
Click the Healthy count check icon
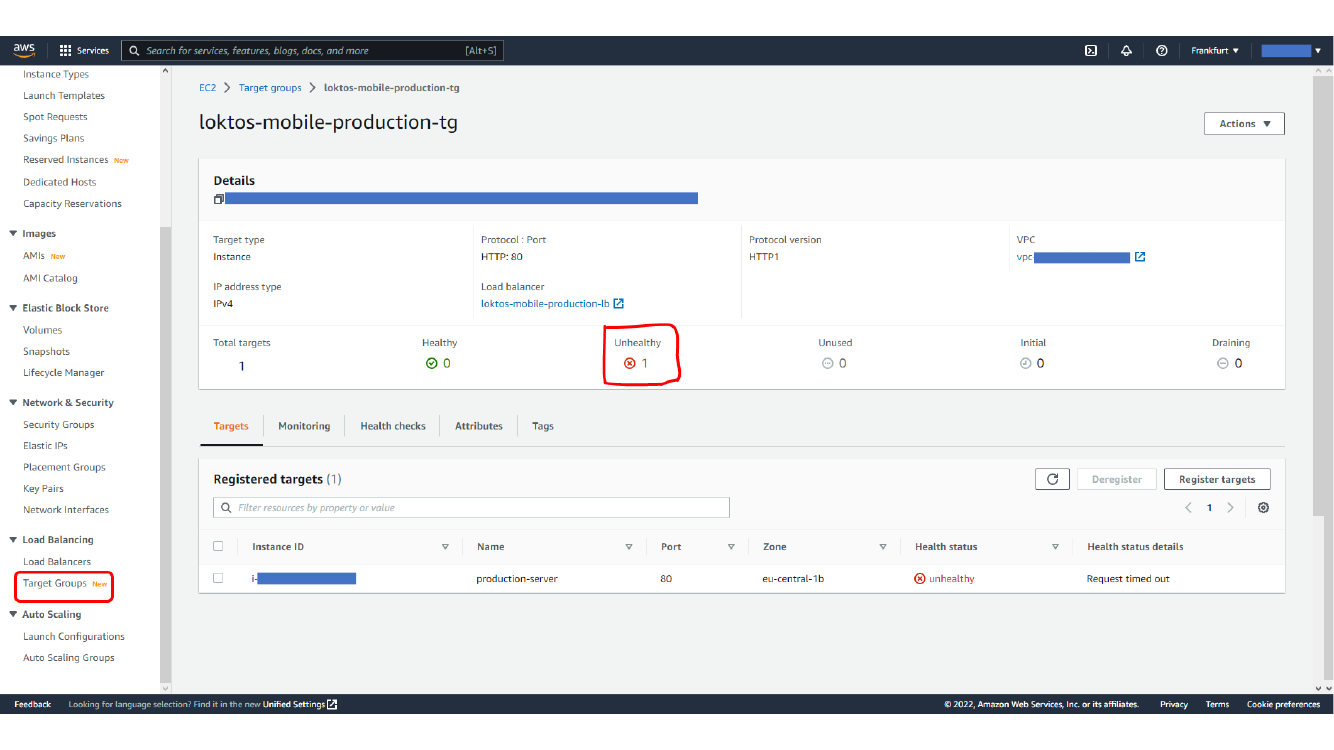click(431, 363)
